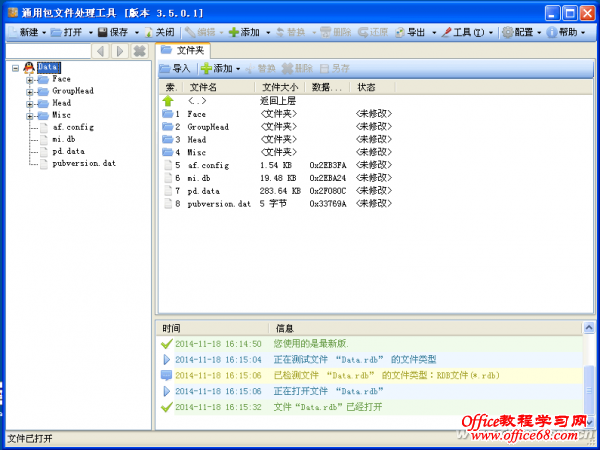Viewport: 600px width, 450px height.
Task: Select the 文件夹 tab
Action: click(x=183, y=51)
